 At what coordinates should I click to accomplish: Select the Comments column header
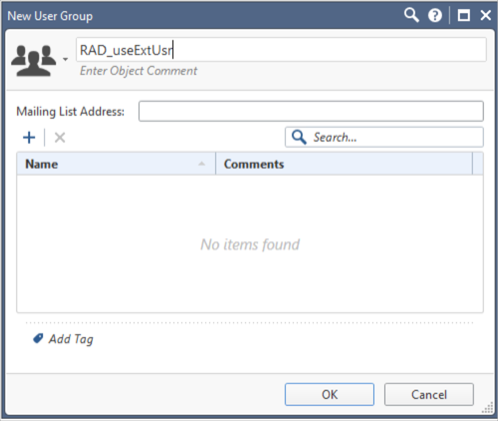pyautogui.click(x=344, y=164)
